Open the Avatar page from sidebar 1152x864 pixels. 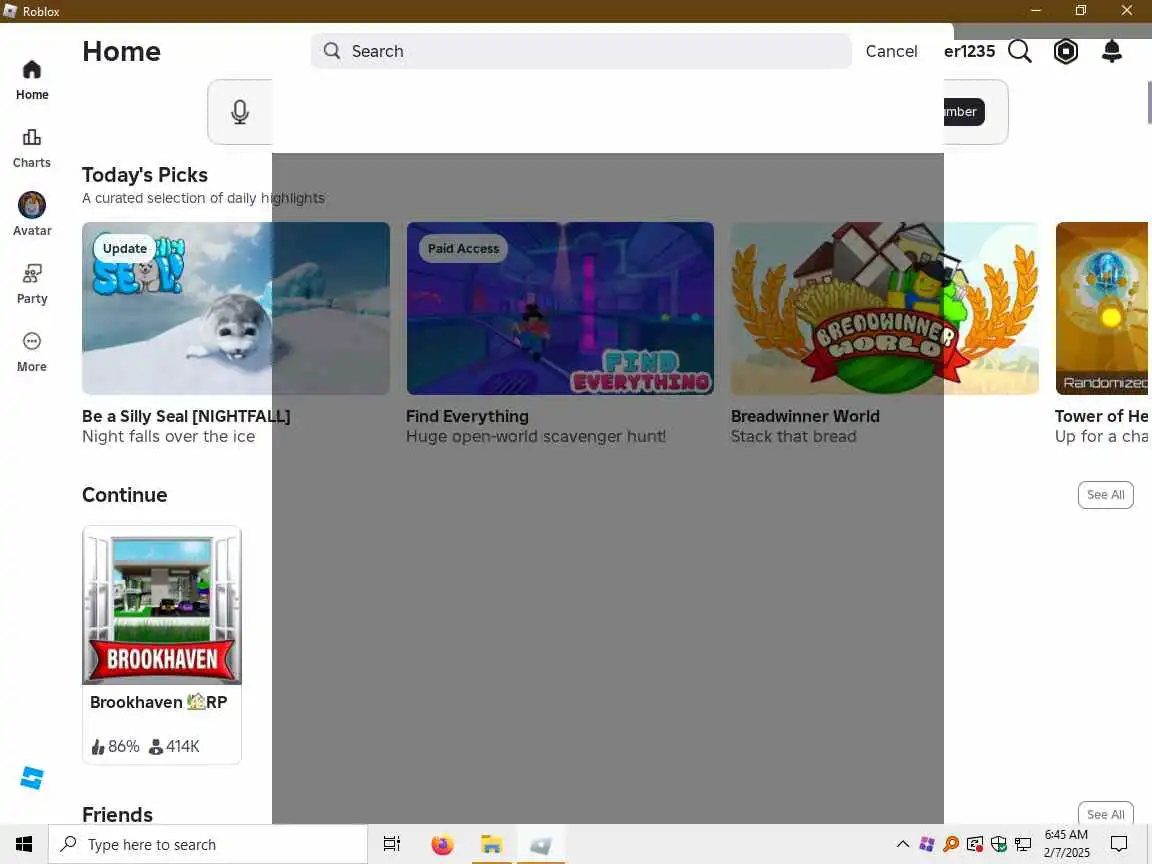tap(32, 215)
